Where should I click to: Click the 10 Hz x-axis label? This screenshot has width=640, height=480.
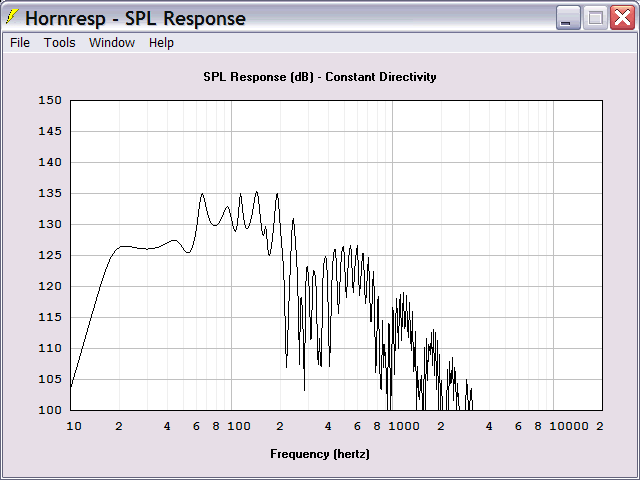(x=74, y=426)
